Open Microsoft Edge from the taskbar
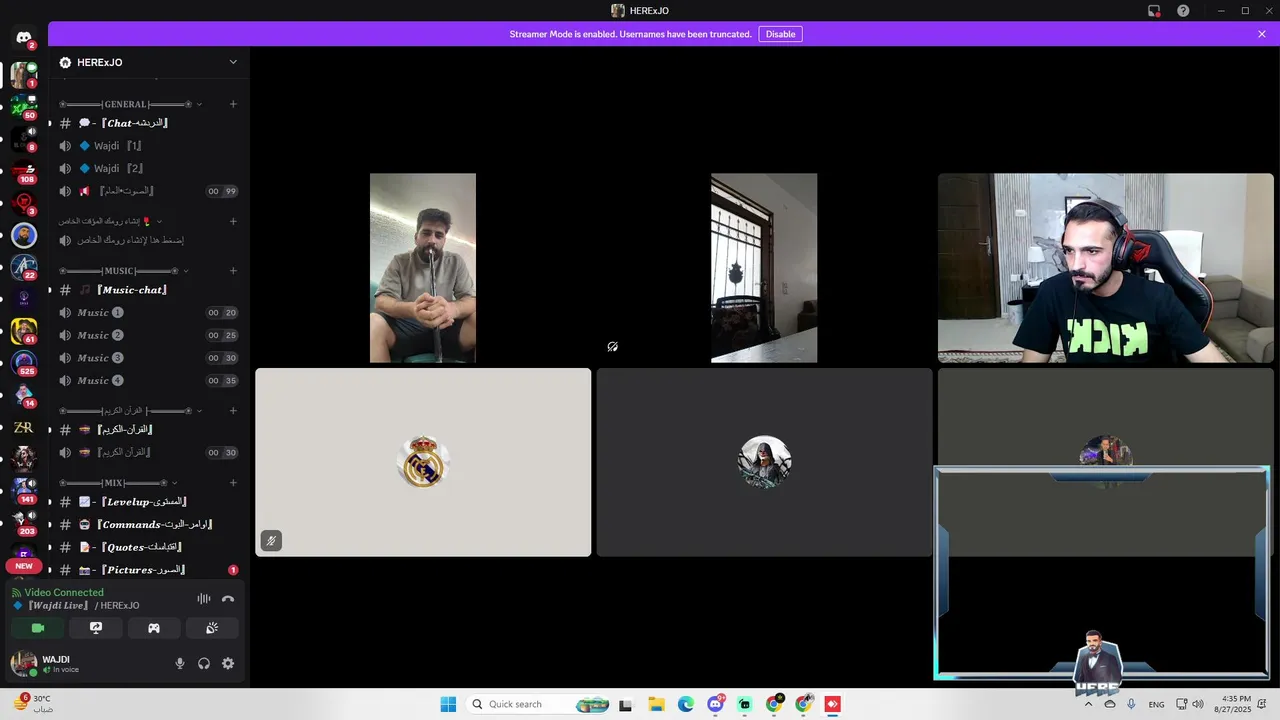Screen dimensions: 1280x720 pos(686,704)
